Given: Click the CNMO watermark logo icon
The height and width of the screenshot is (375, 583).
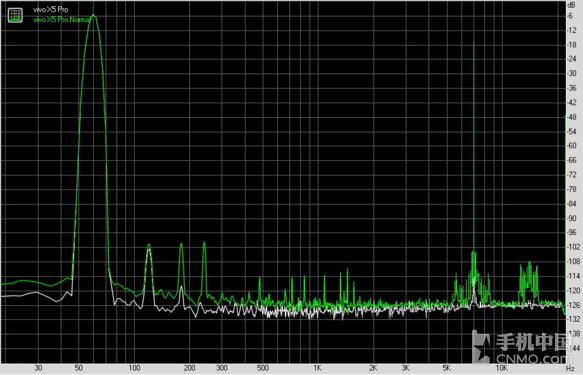Looking at the screenshot, I should click(x=481, y=346).
